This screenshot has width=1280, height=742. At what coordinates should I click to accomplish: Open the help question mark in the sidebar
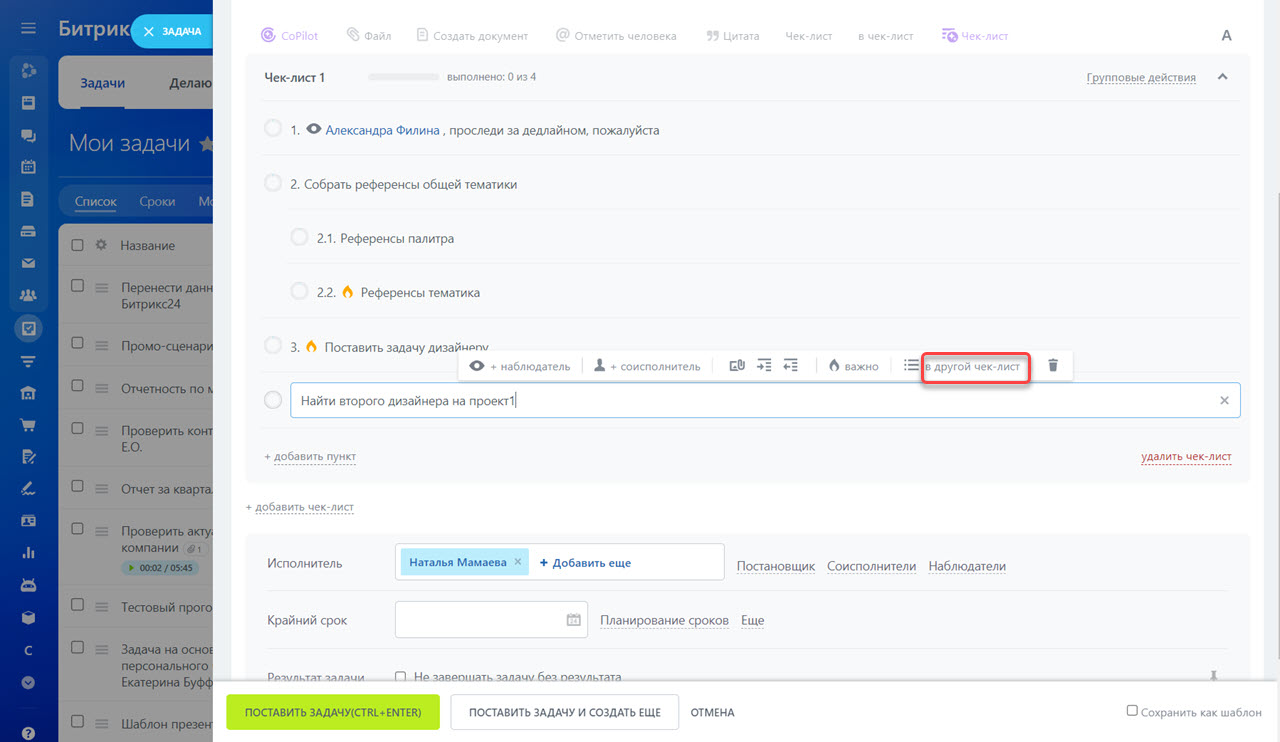[x=28, y=733]
